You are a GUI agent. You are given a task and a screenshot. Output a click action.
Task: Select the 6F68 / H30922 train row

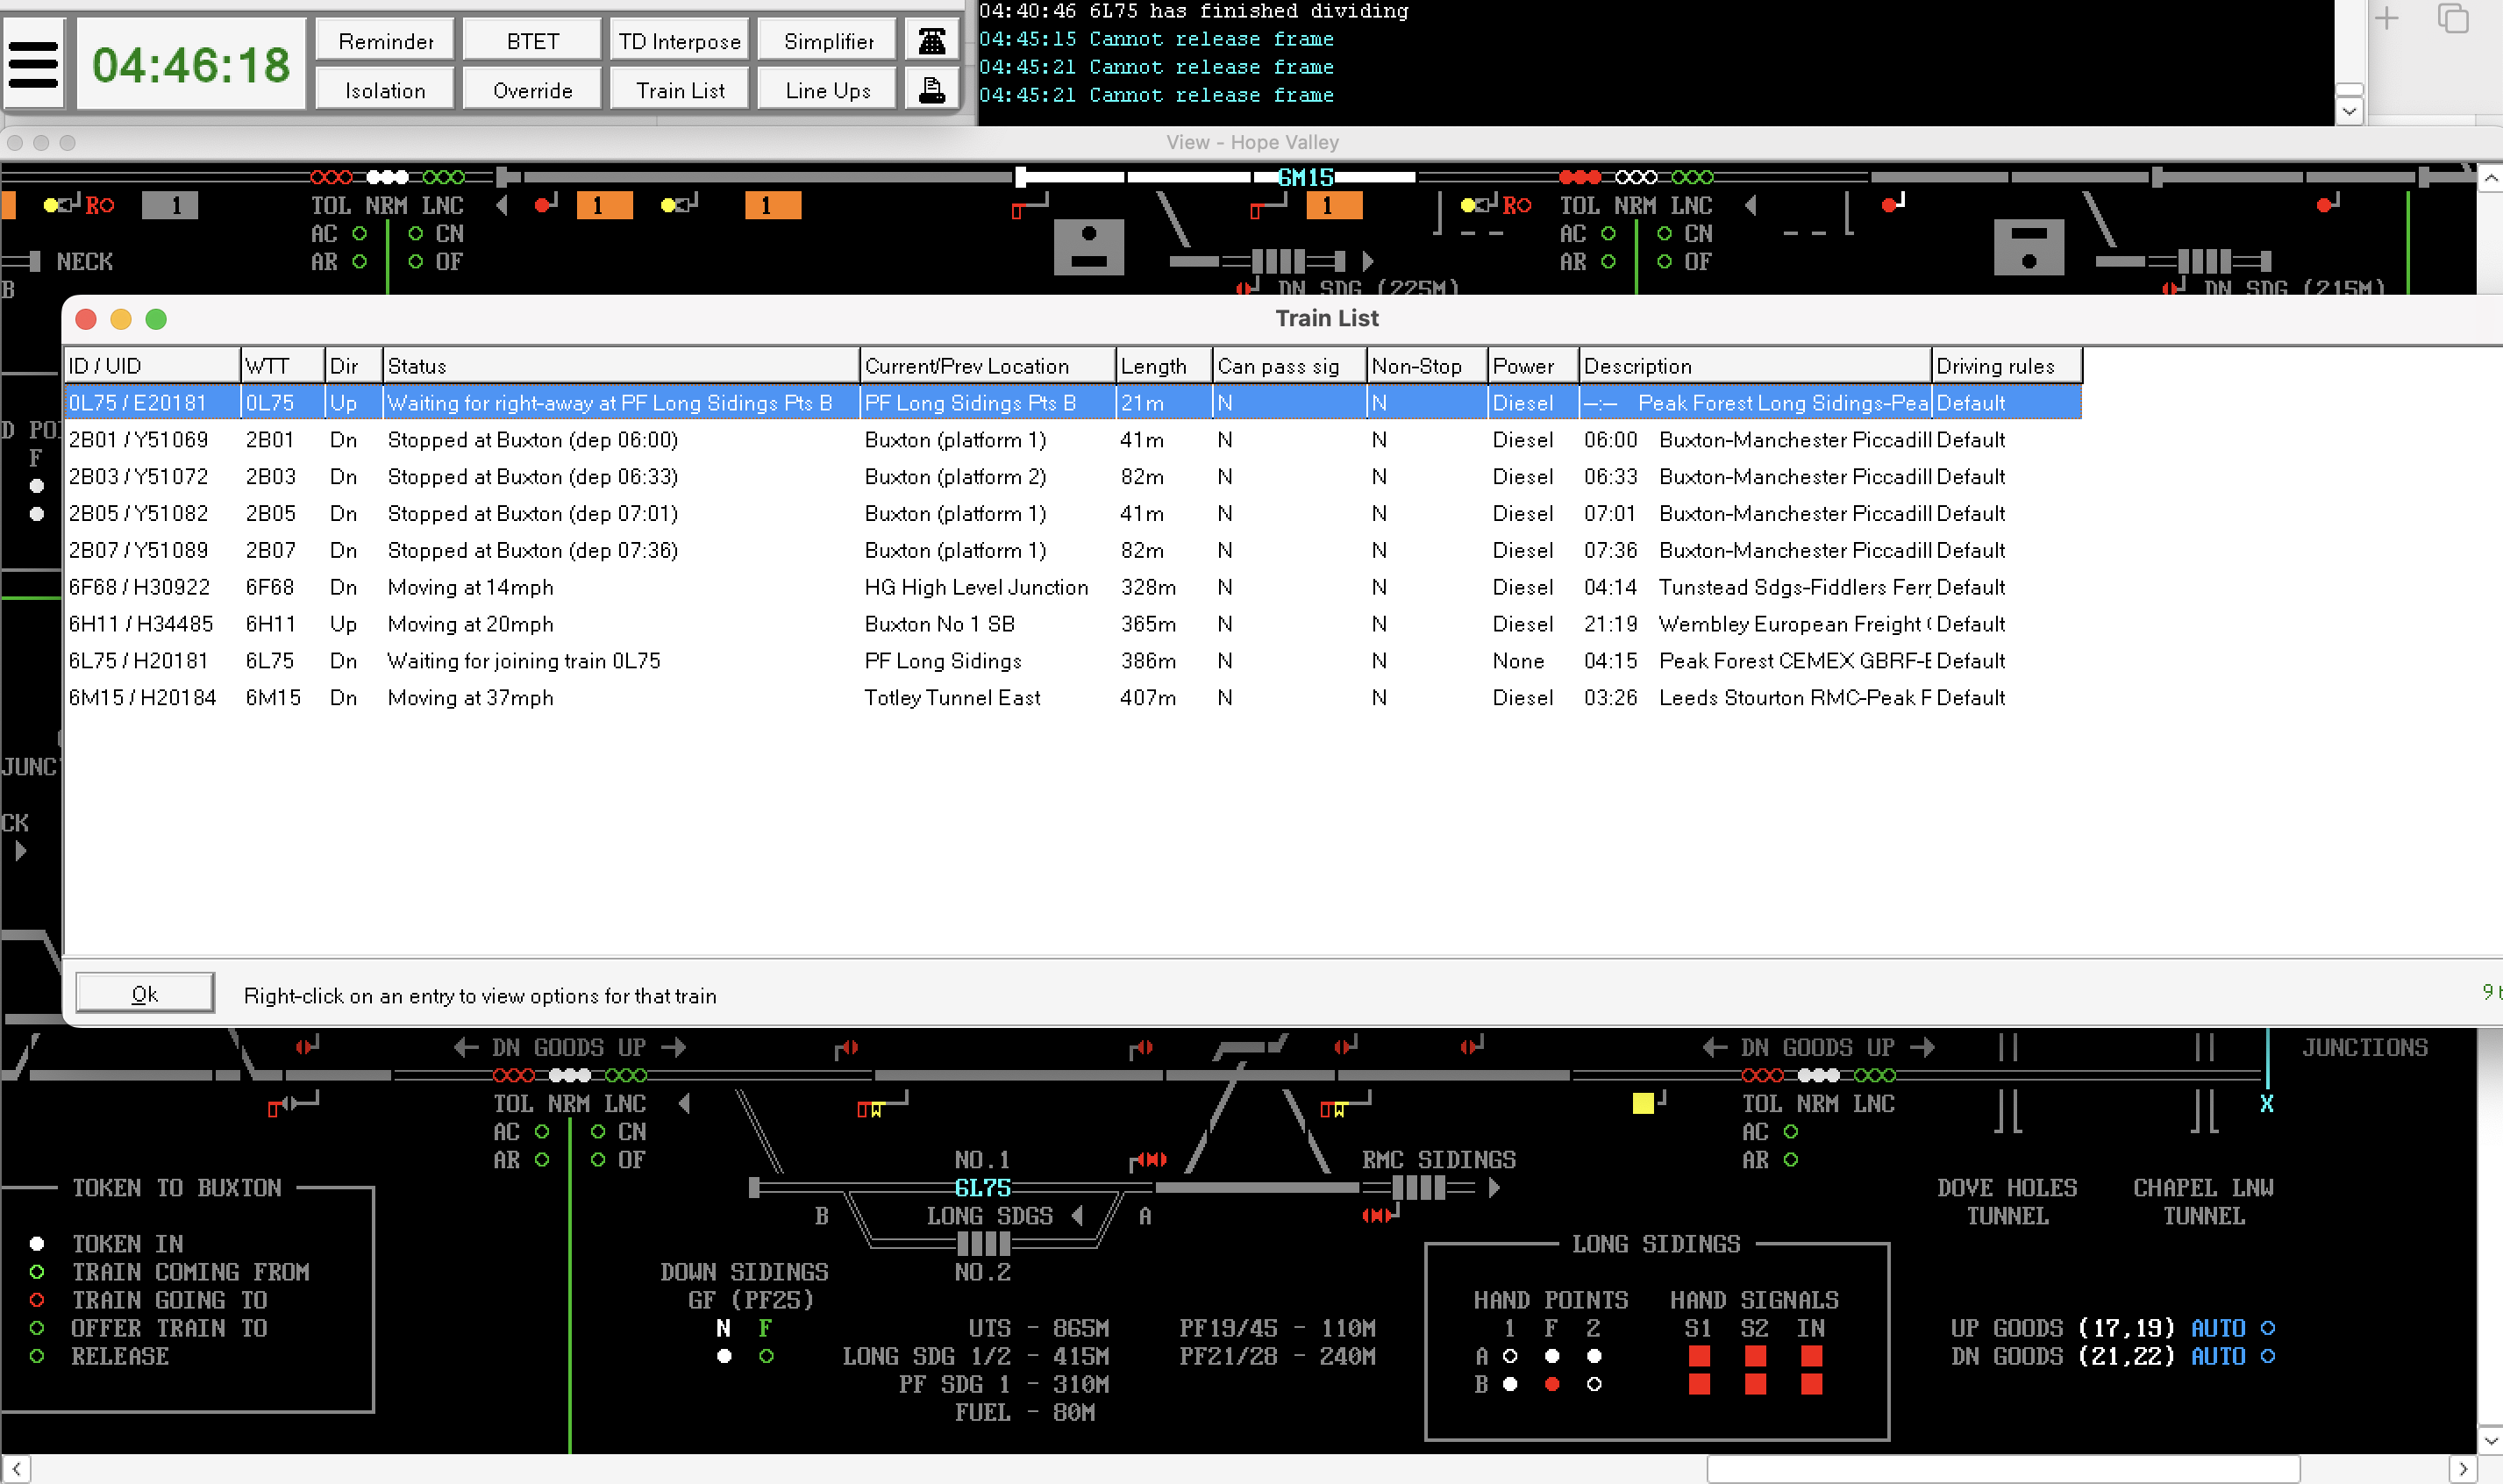tap(1073, 587)
